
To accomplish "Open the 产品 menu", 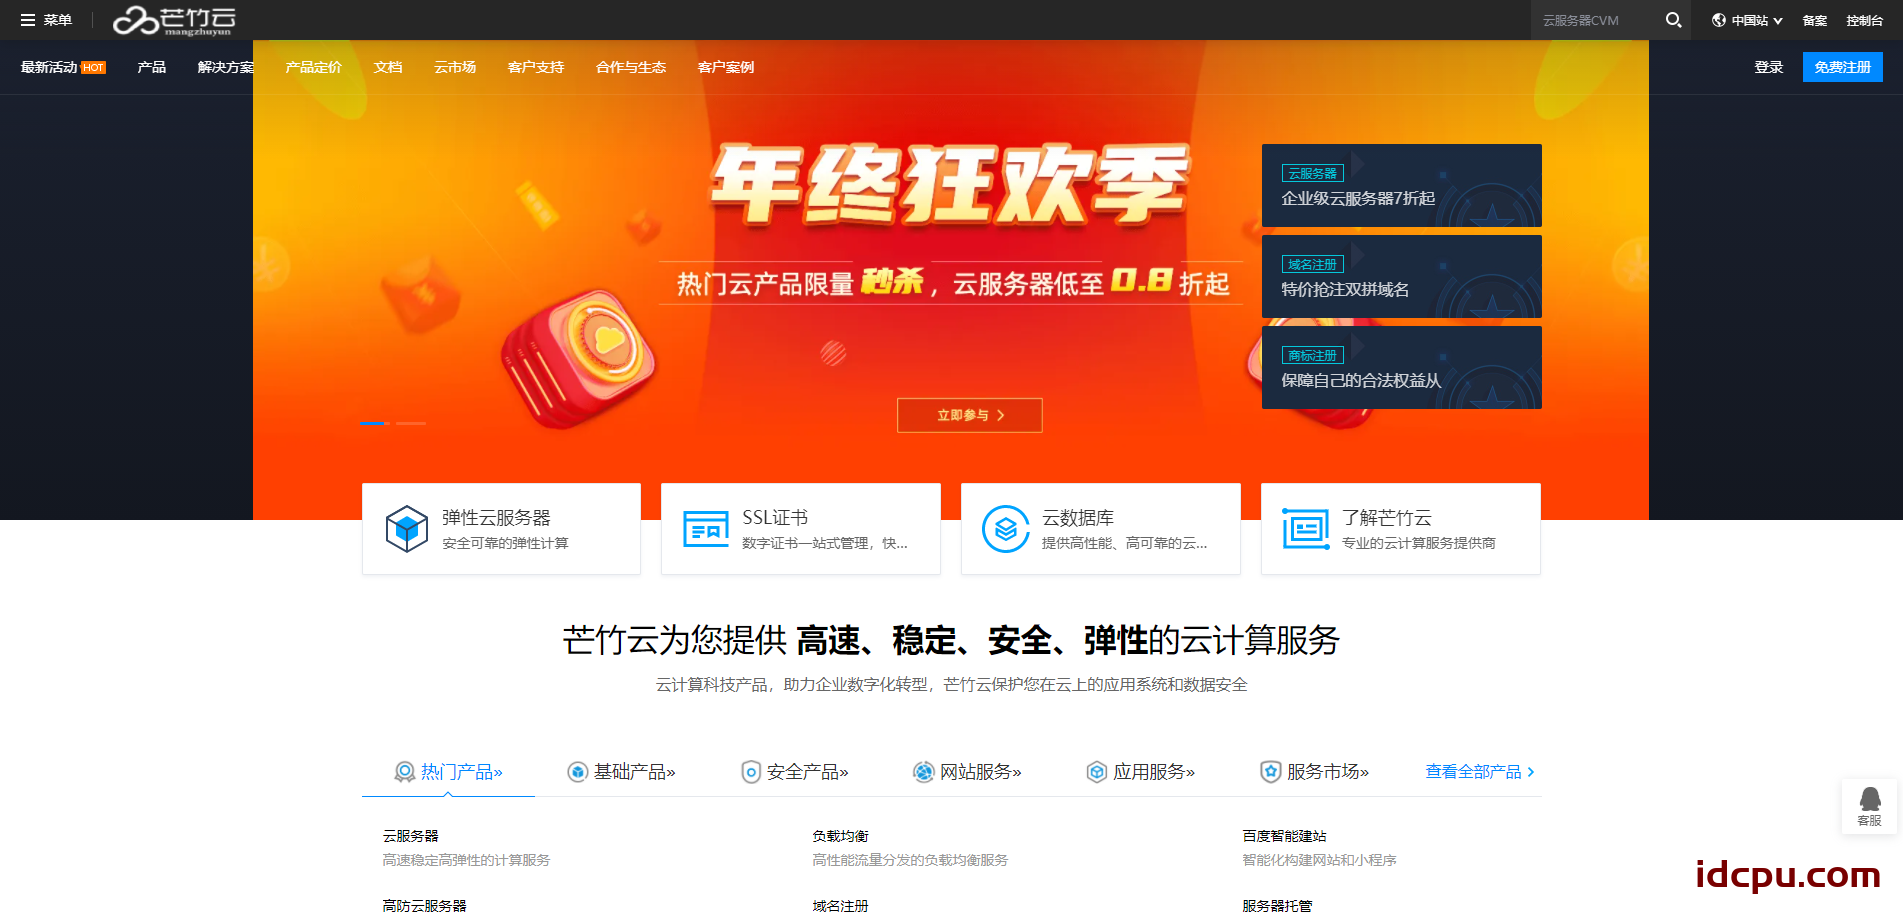I will (x=152, y=67).
